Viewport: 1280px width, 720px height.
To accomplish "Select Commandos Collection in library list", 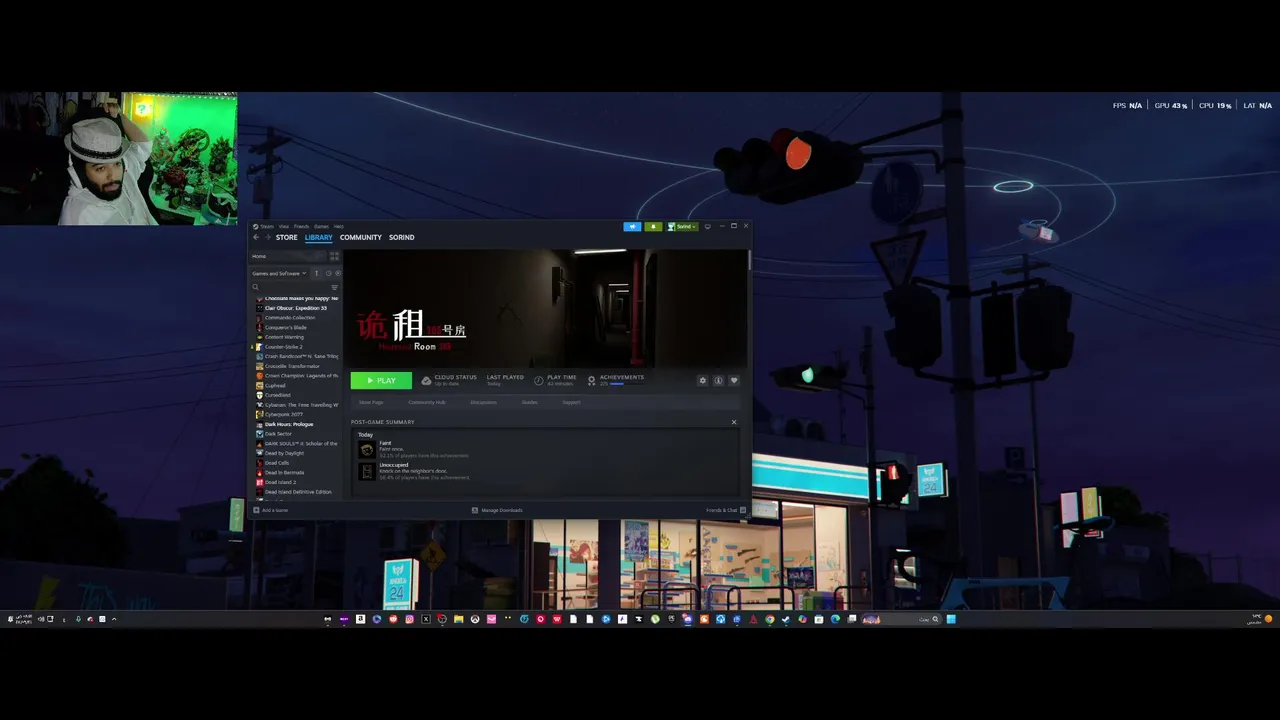I will (x=290, y=318).
